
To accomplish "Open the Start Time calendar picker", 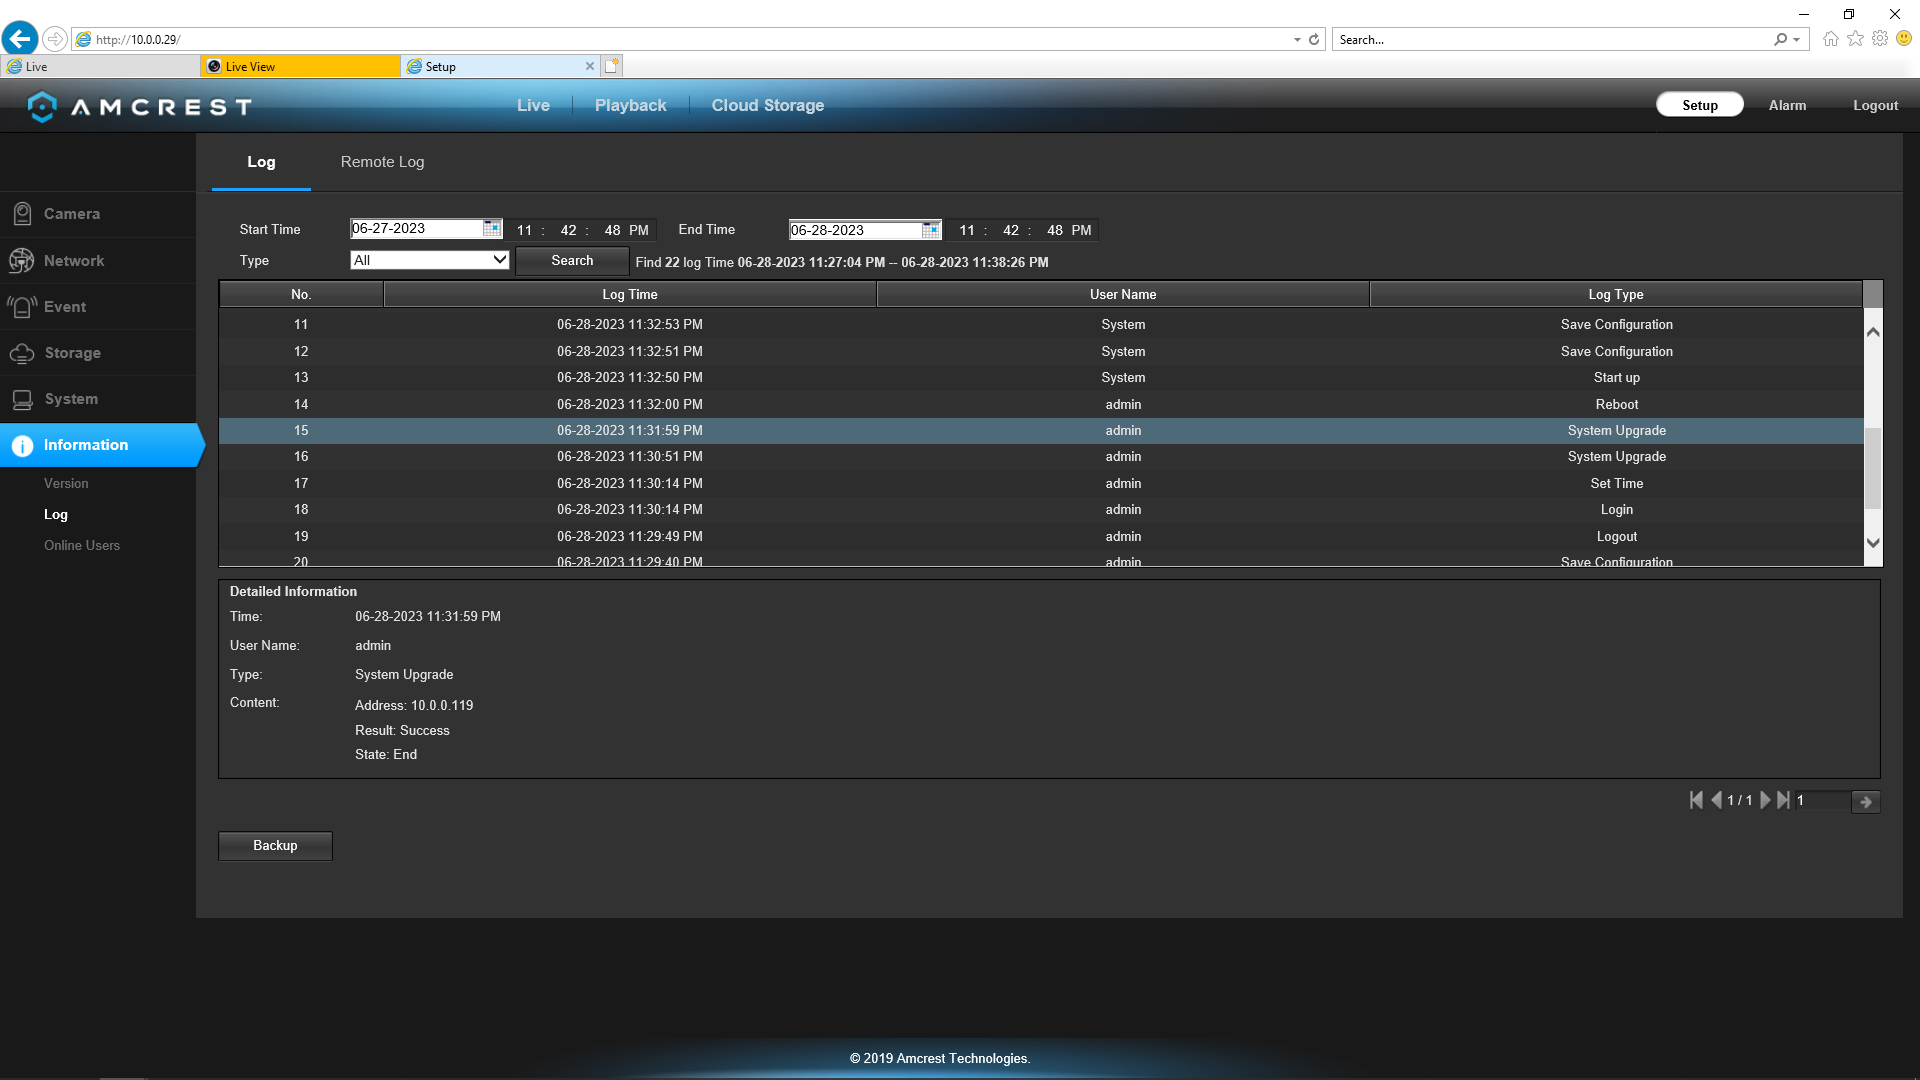I will [492, 229].
